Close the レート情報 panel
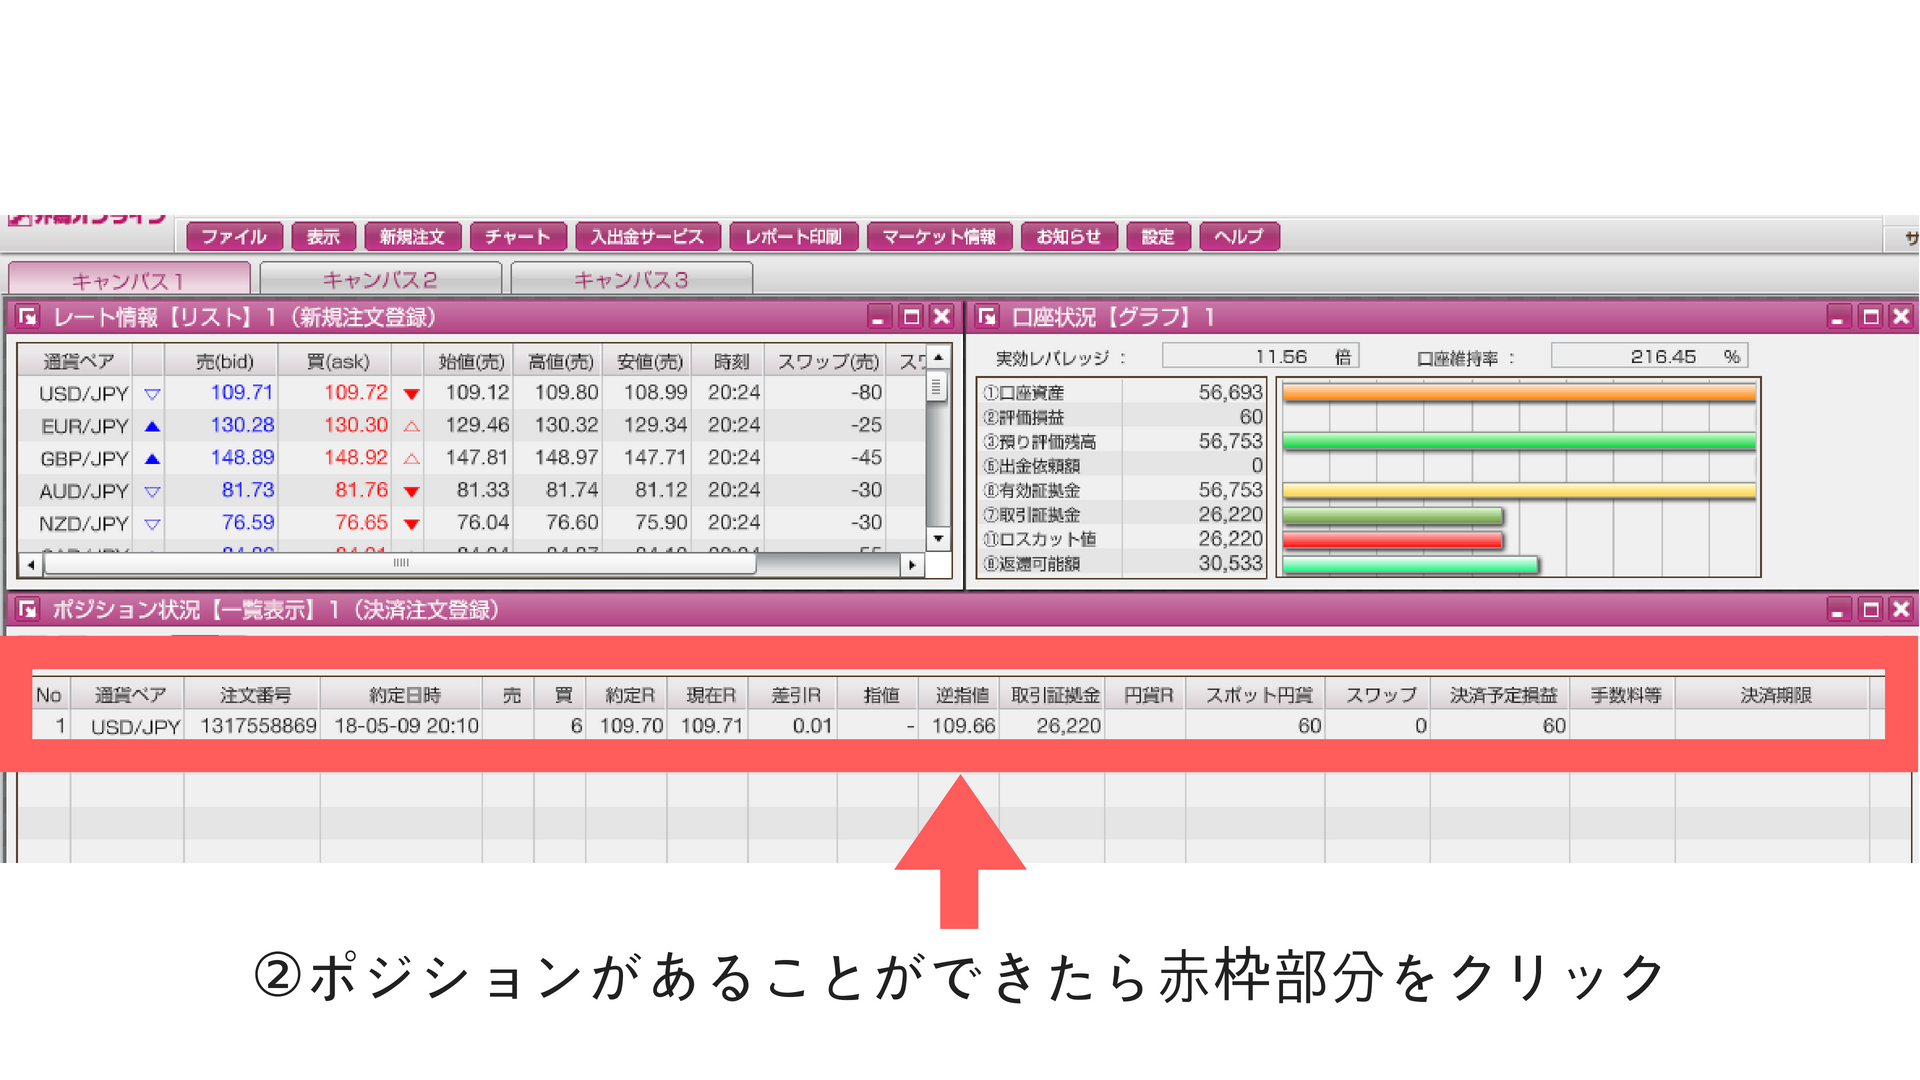 point(941,317)
